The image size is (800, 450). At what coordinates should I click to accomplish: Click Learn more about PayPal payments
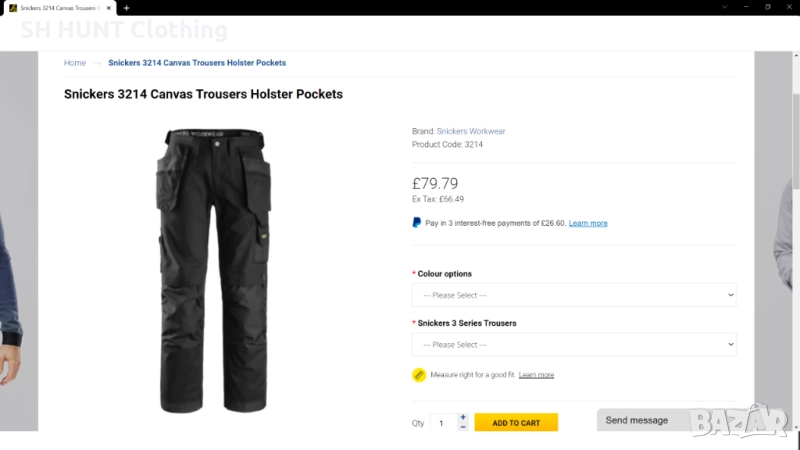click(x=588, y=223)
